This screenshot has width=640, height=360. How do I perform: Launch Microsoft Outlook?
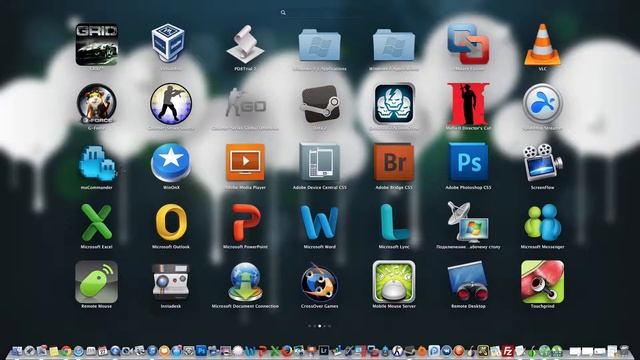coord(171,222)
